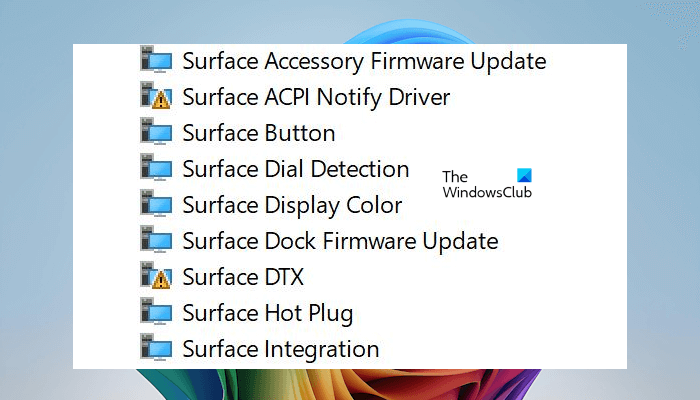Click the Surface Dock Firmware Update icon

[158, 241]
